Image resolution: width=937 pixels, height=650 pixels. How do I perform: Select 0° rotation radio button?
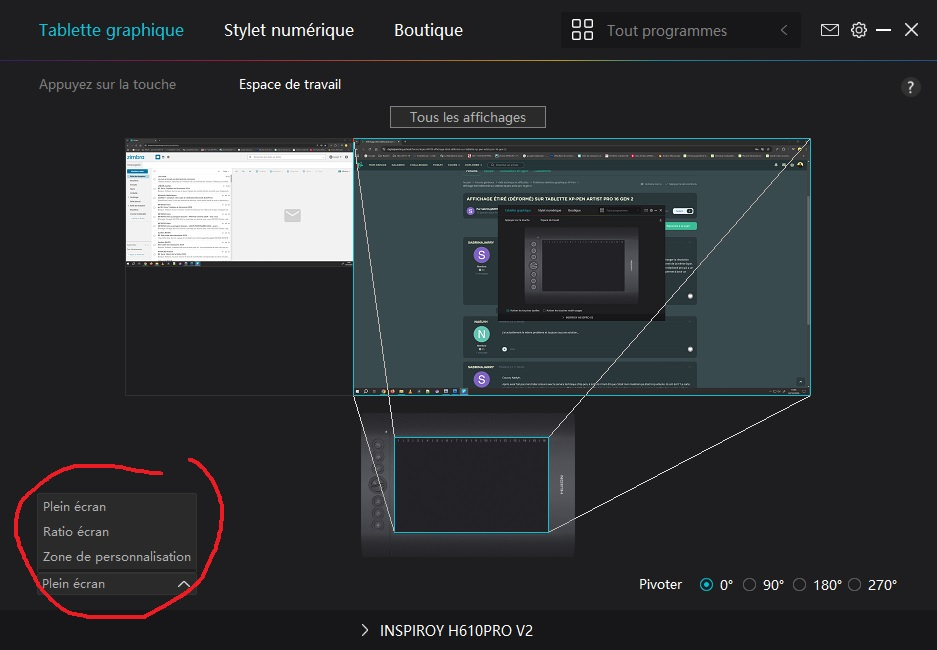click(707, 585)
